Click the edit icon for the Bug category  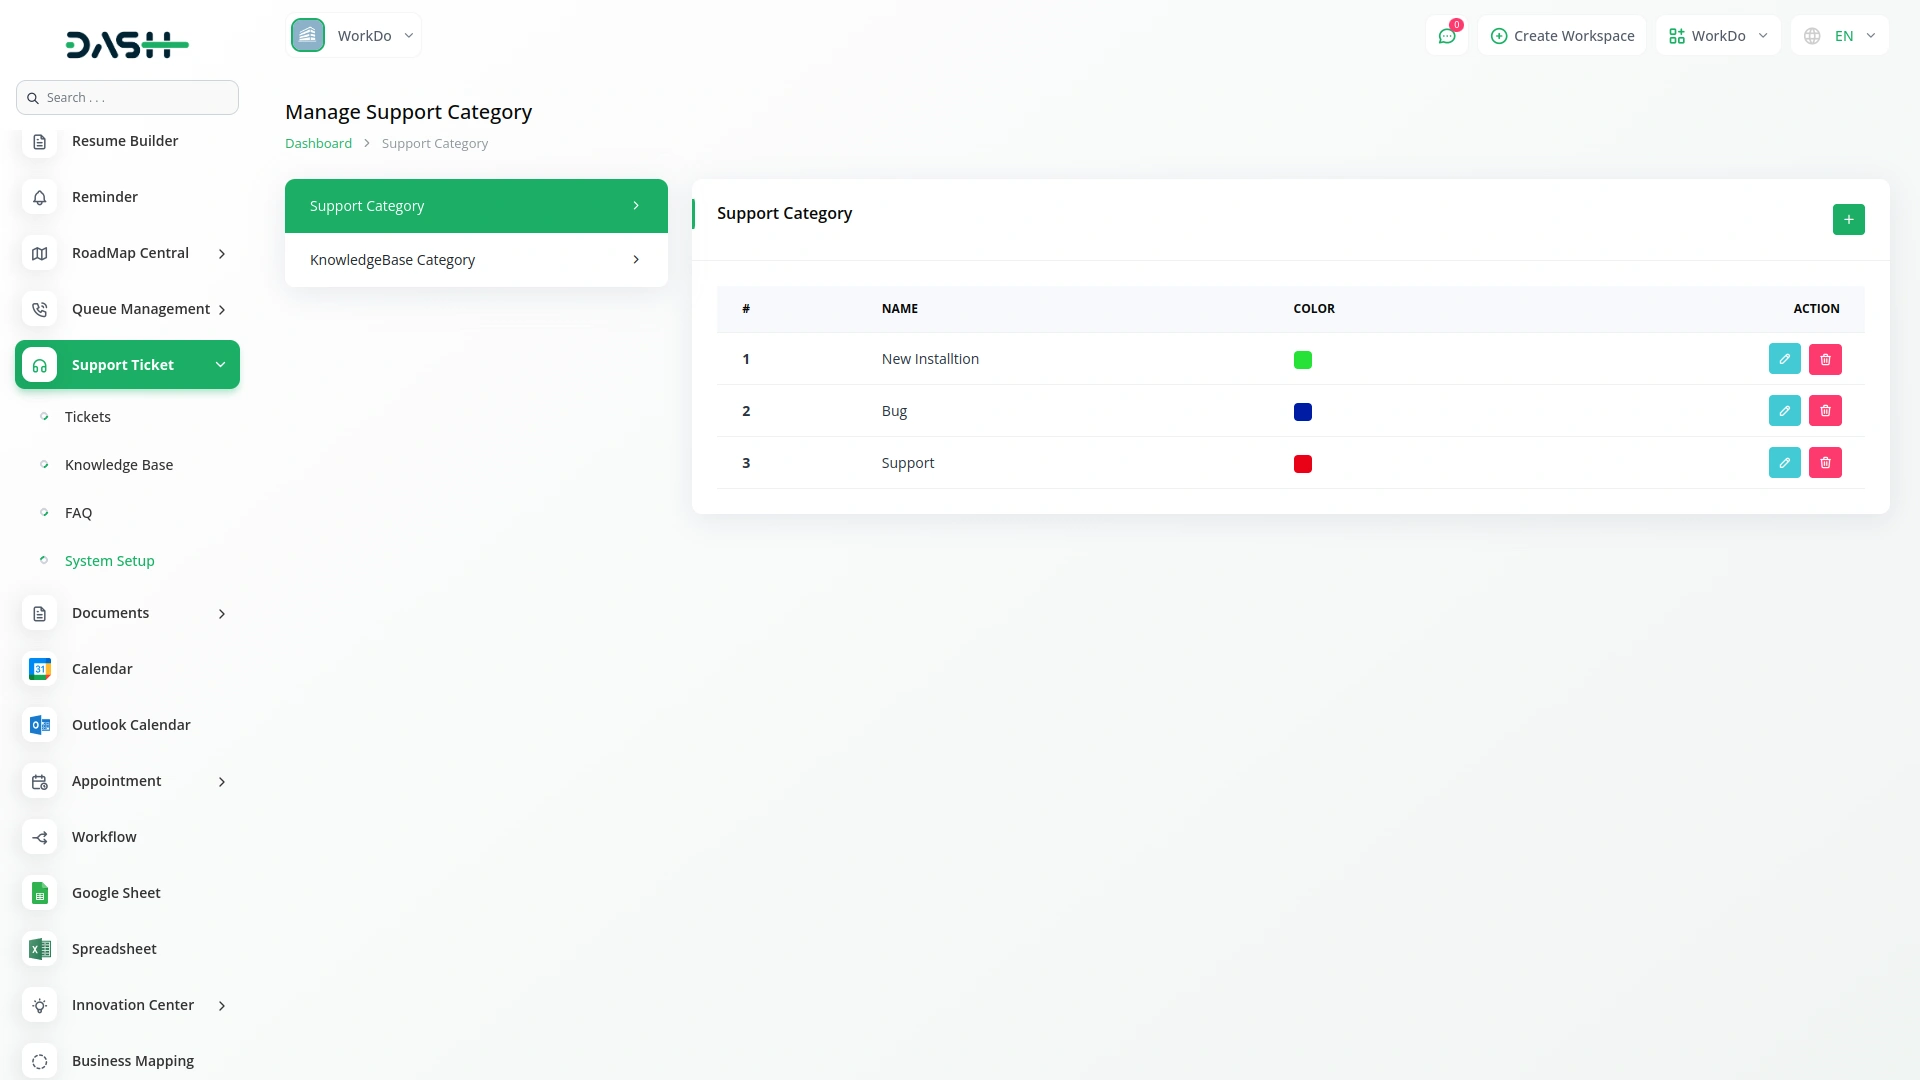coord(1784,411)
